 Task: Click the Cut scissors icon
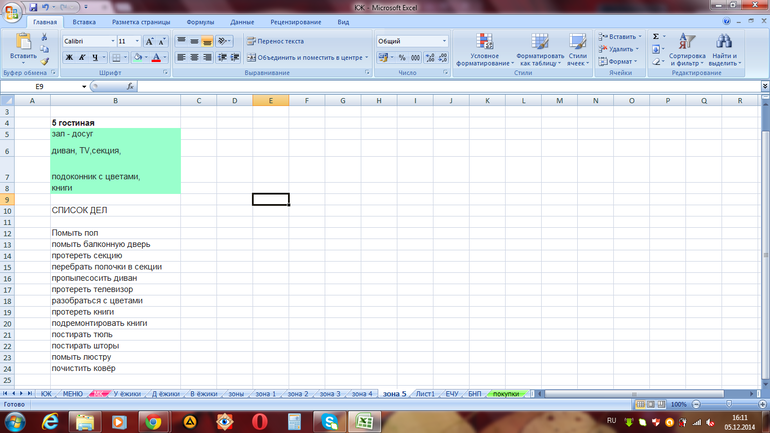coord(44,37)
